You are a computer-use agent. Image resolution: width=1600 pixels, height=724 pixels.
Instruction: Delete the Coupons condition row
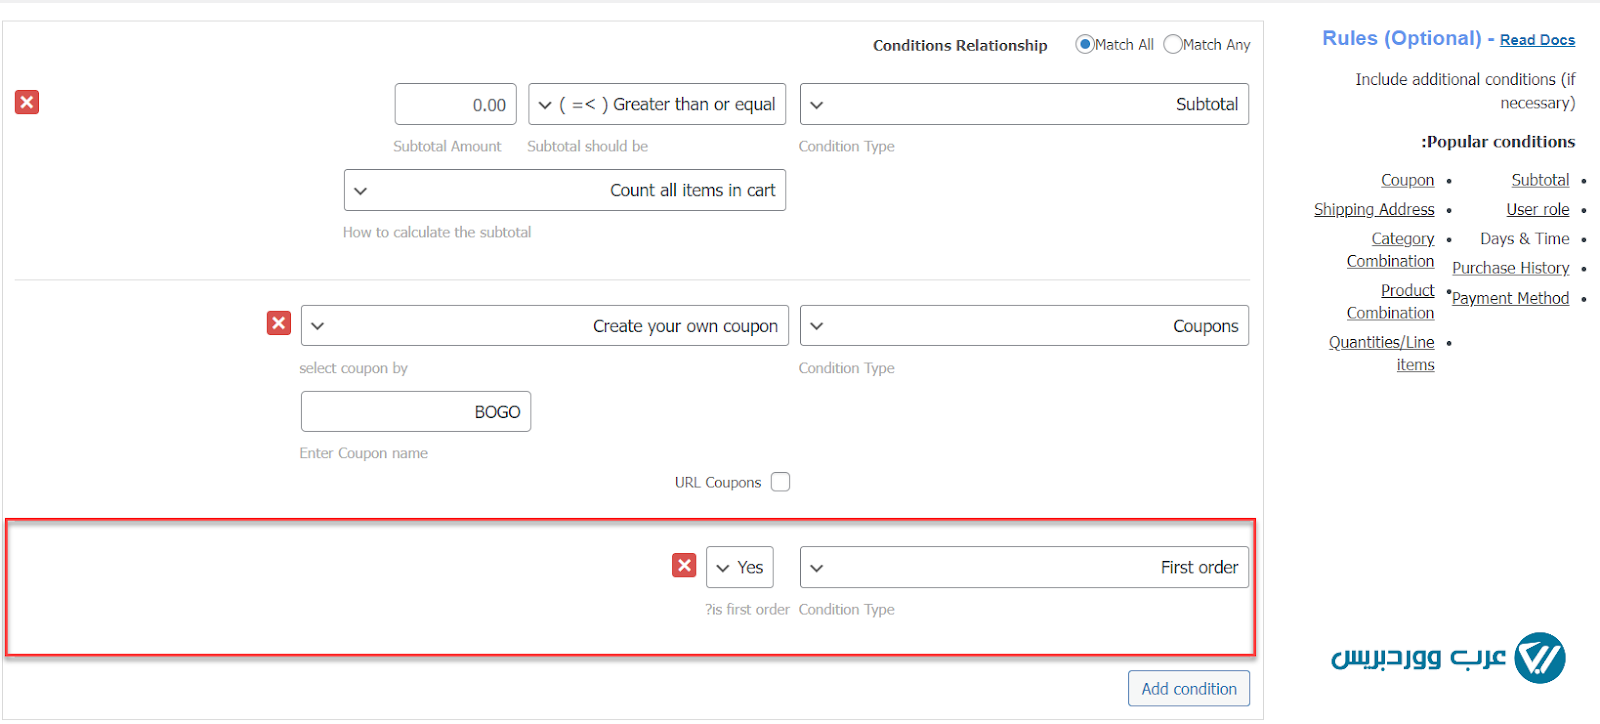(x=279, y=323)
